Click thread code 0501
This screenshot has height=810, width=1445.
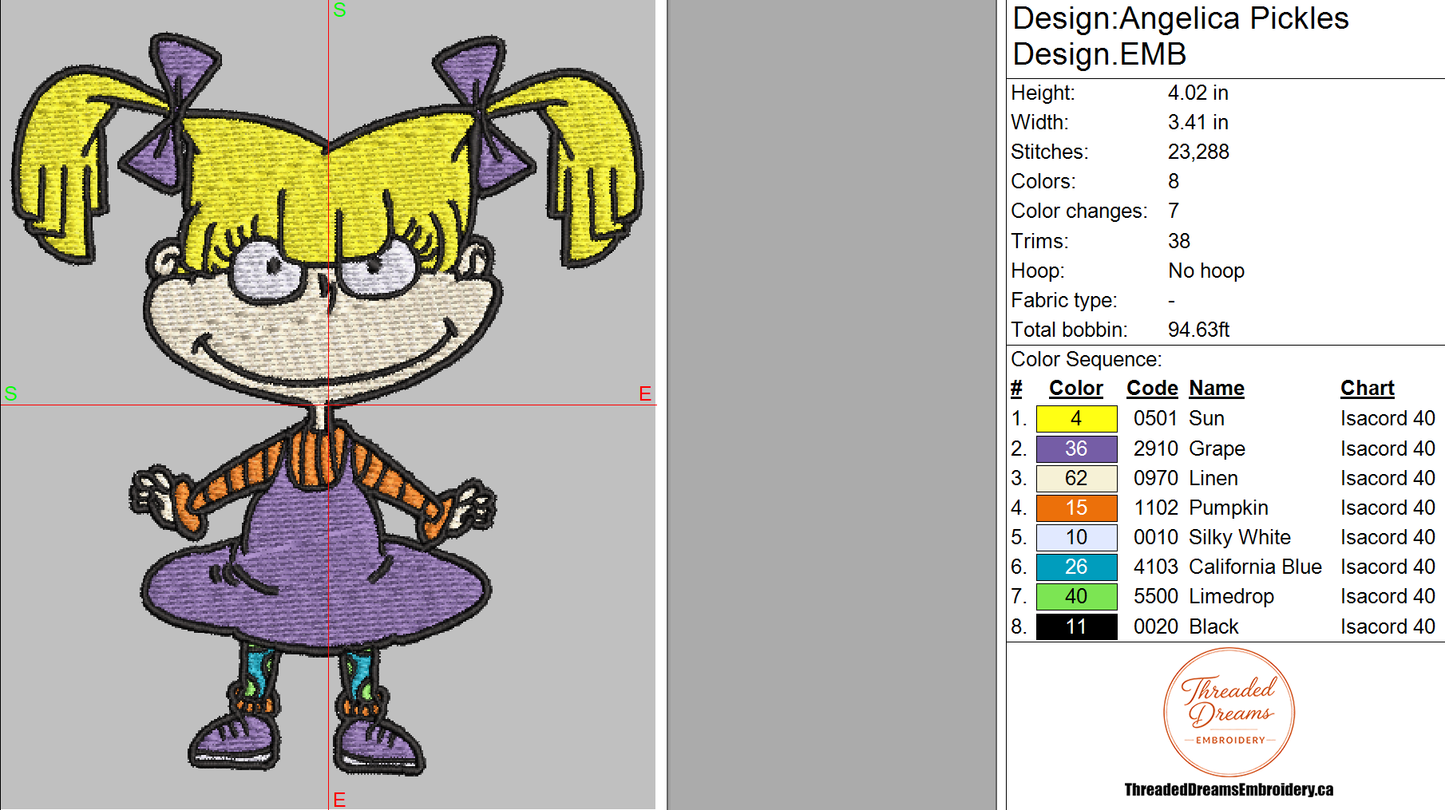pos(1156,419)
